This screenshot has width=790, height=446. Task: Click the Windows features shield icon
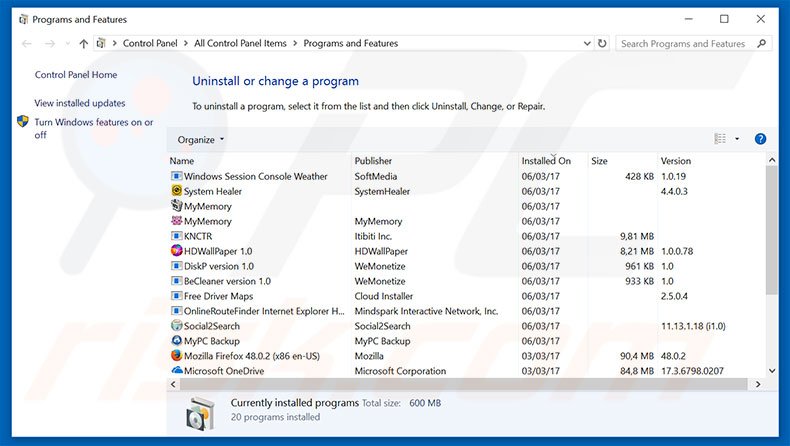[x=23, y=121]
